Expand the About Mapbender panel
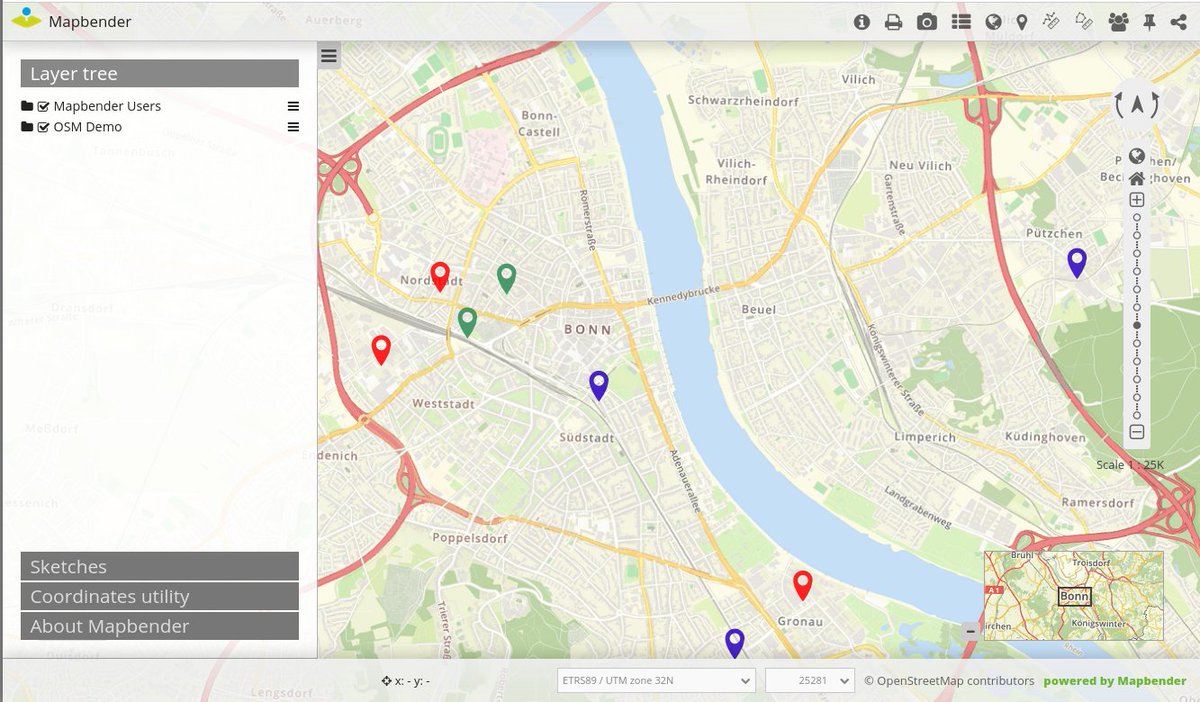 (x=160, y=626)
